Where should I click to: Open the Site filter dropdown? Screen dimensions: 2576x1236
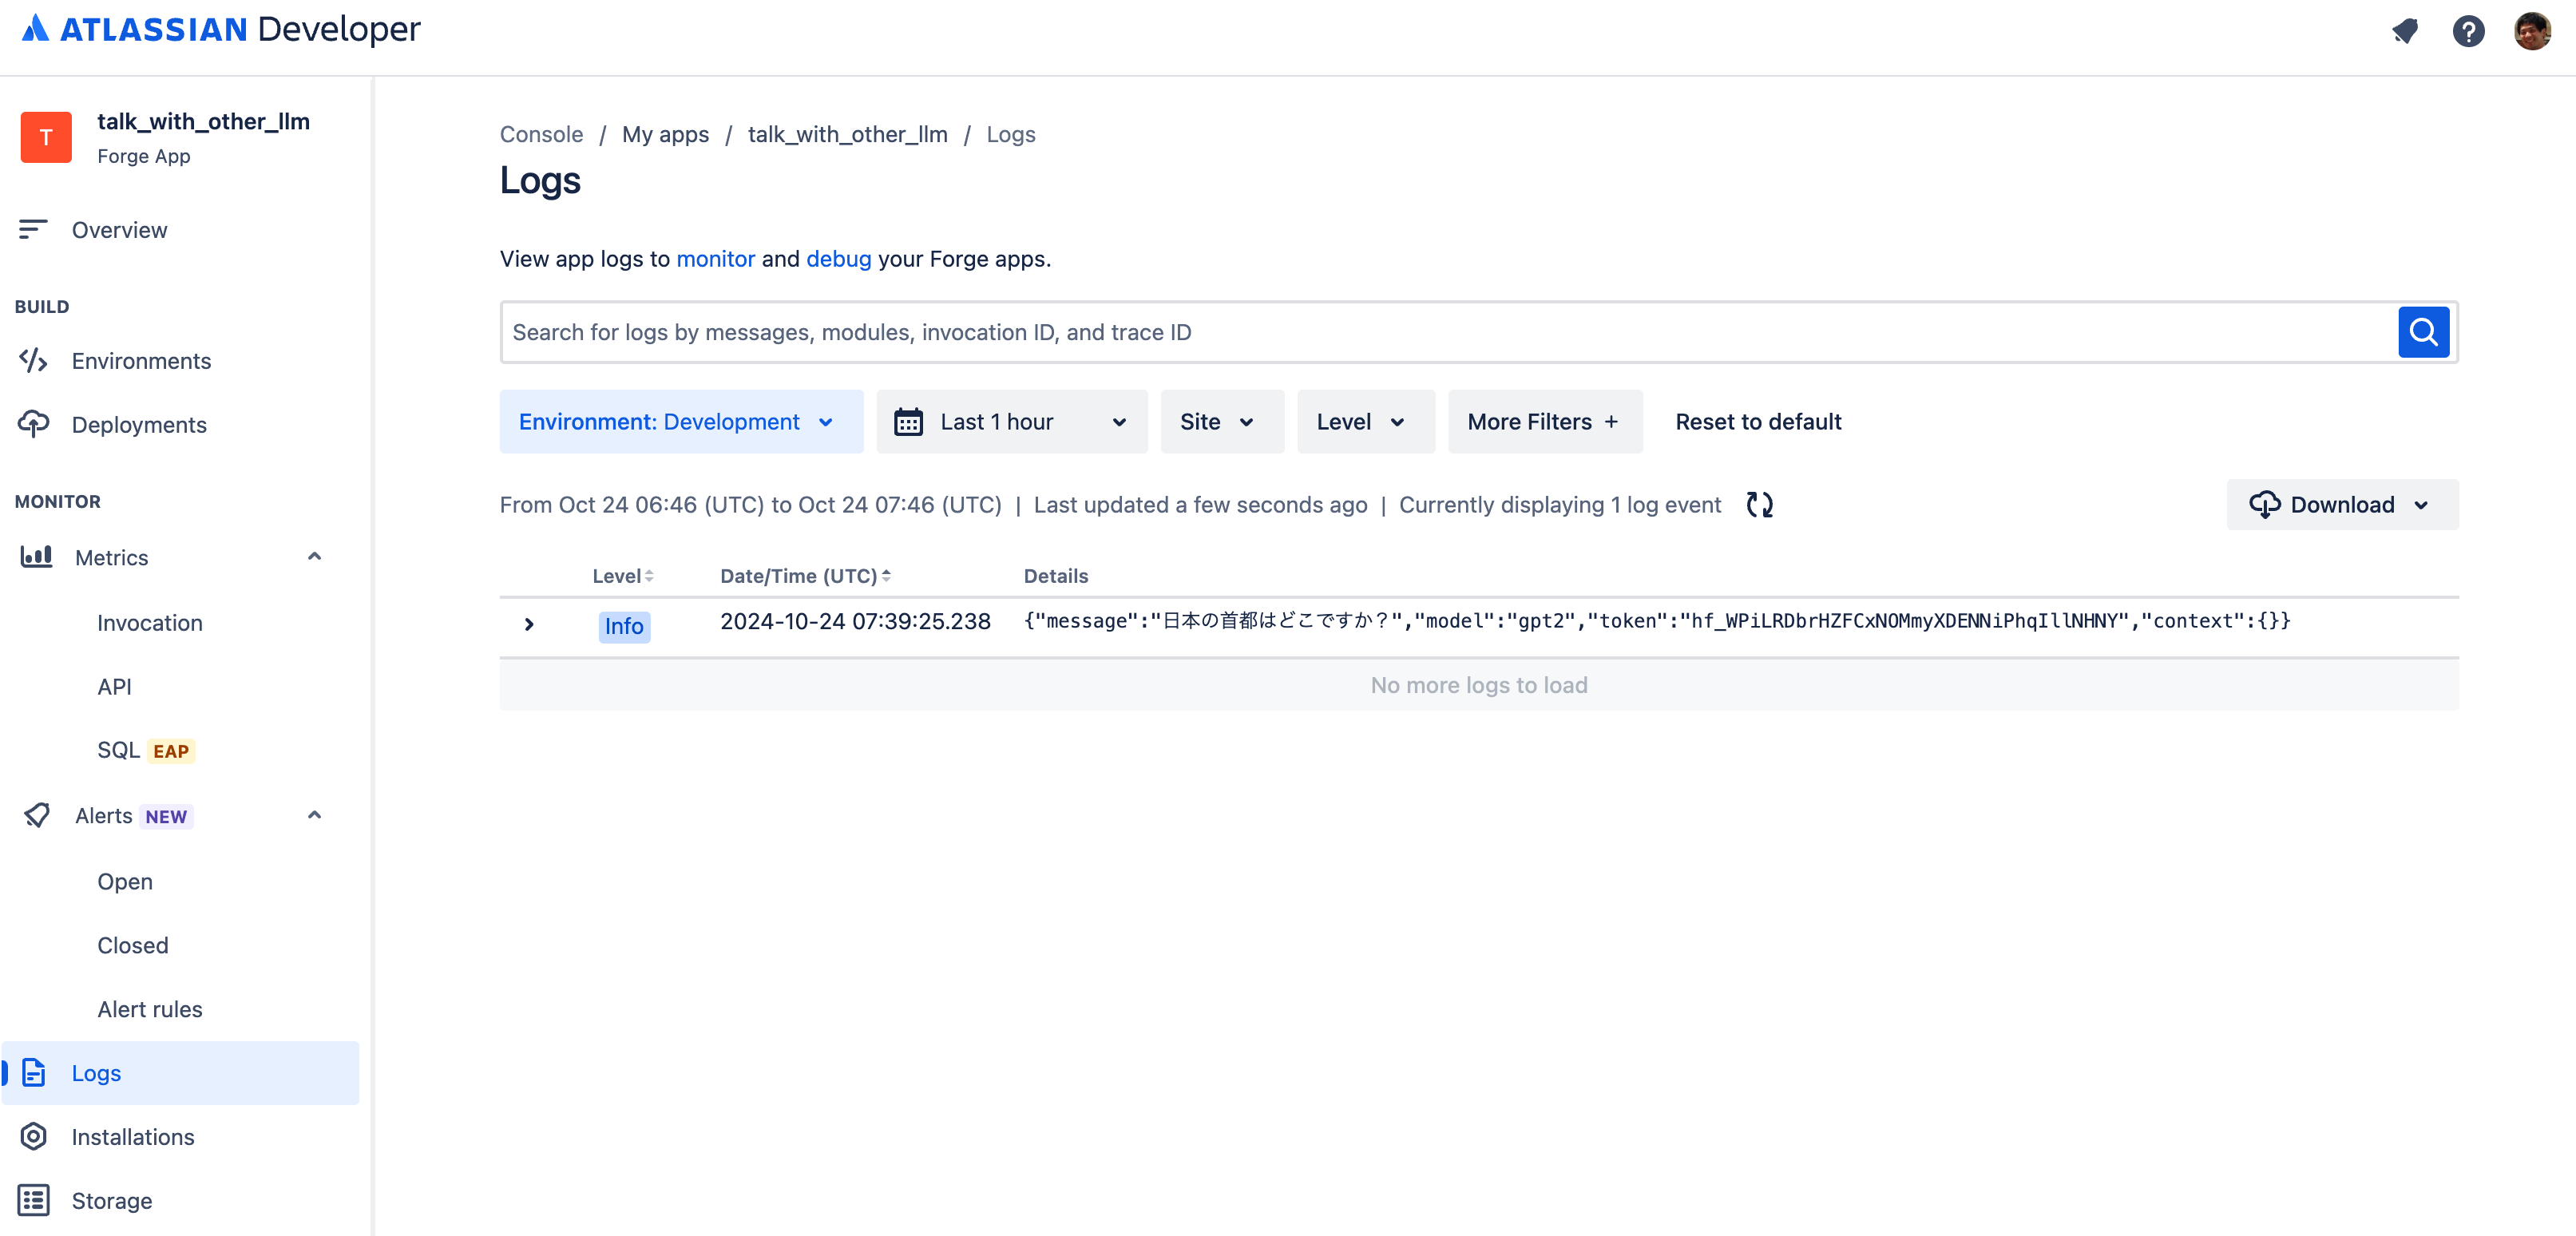point(1222,422)
